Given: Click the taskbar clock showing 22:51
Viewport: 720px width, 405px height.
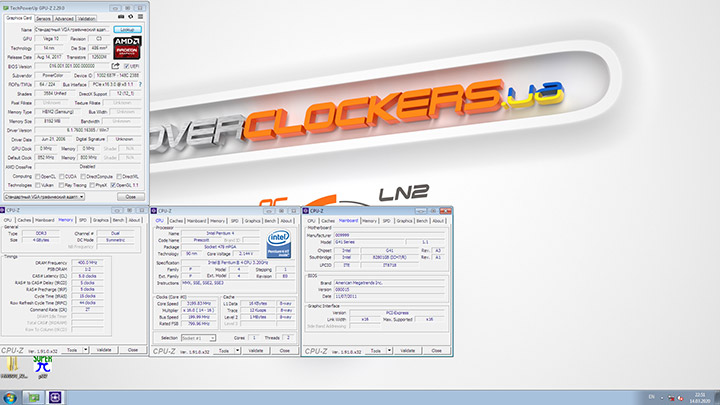Looking at the screenshot, I should (x=700, y=398).
